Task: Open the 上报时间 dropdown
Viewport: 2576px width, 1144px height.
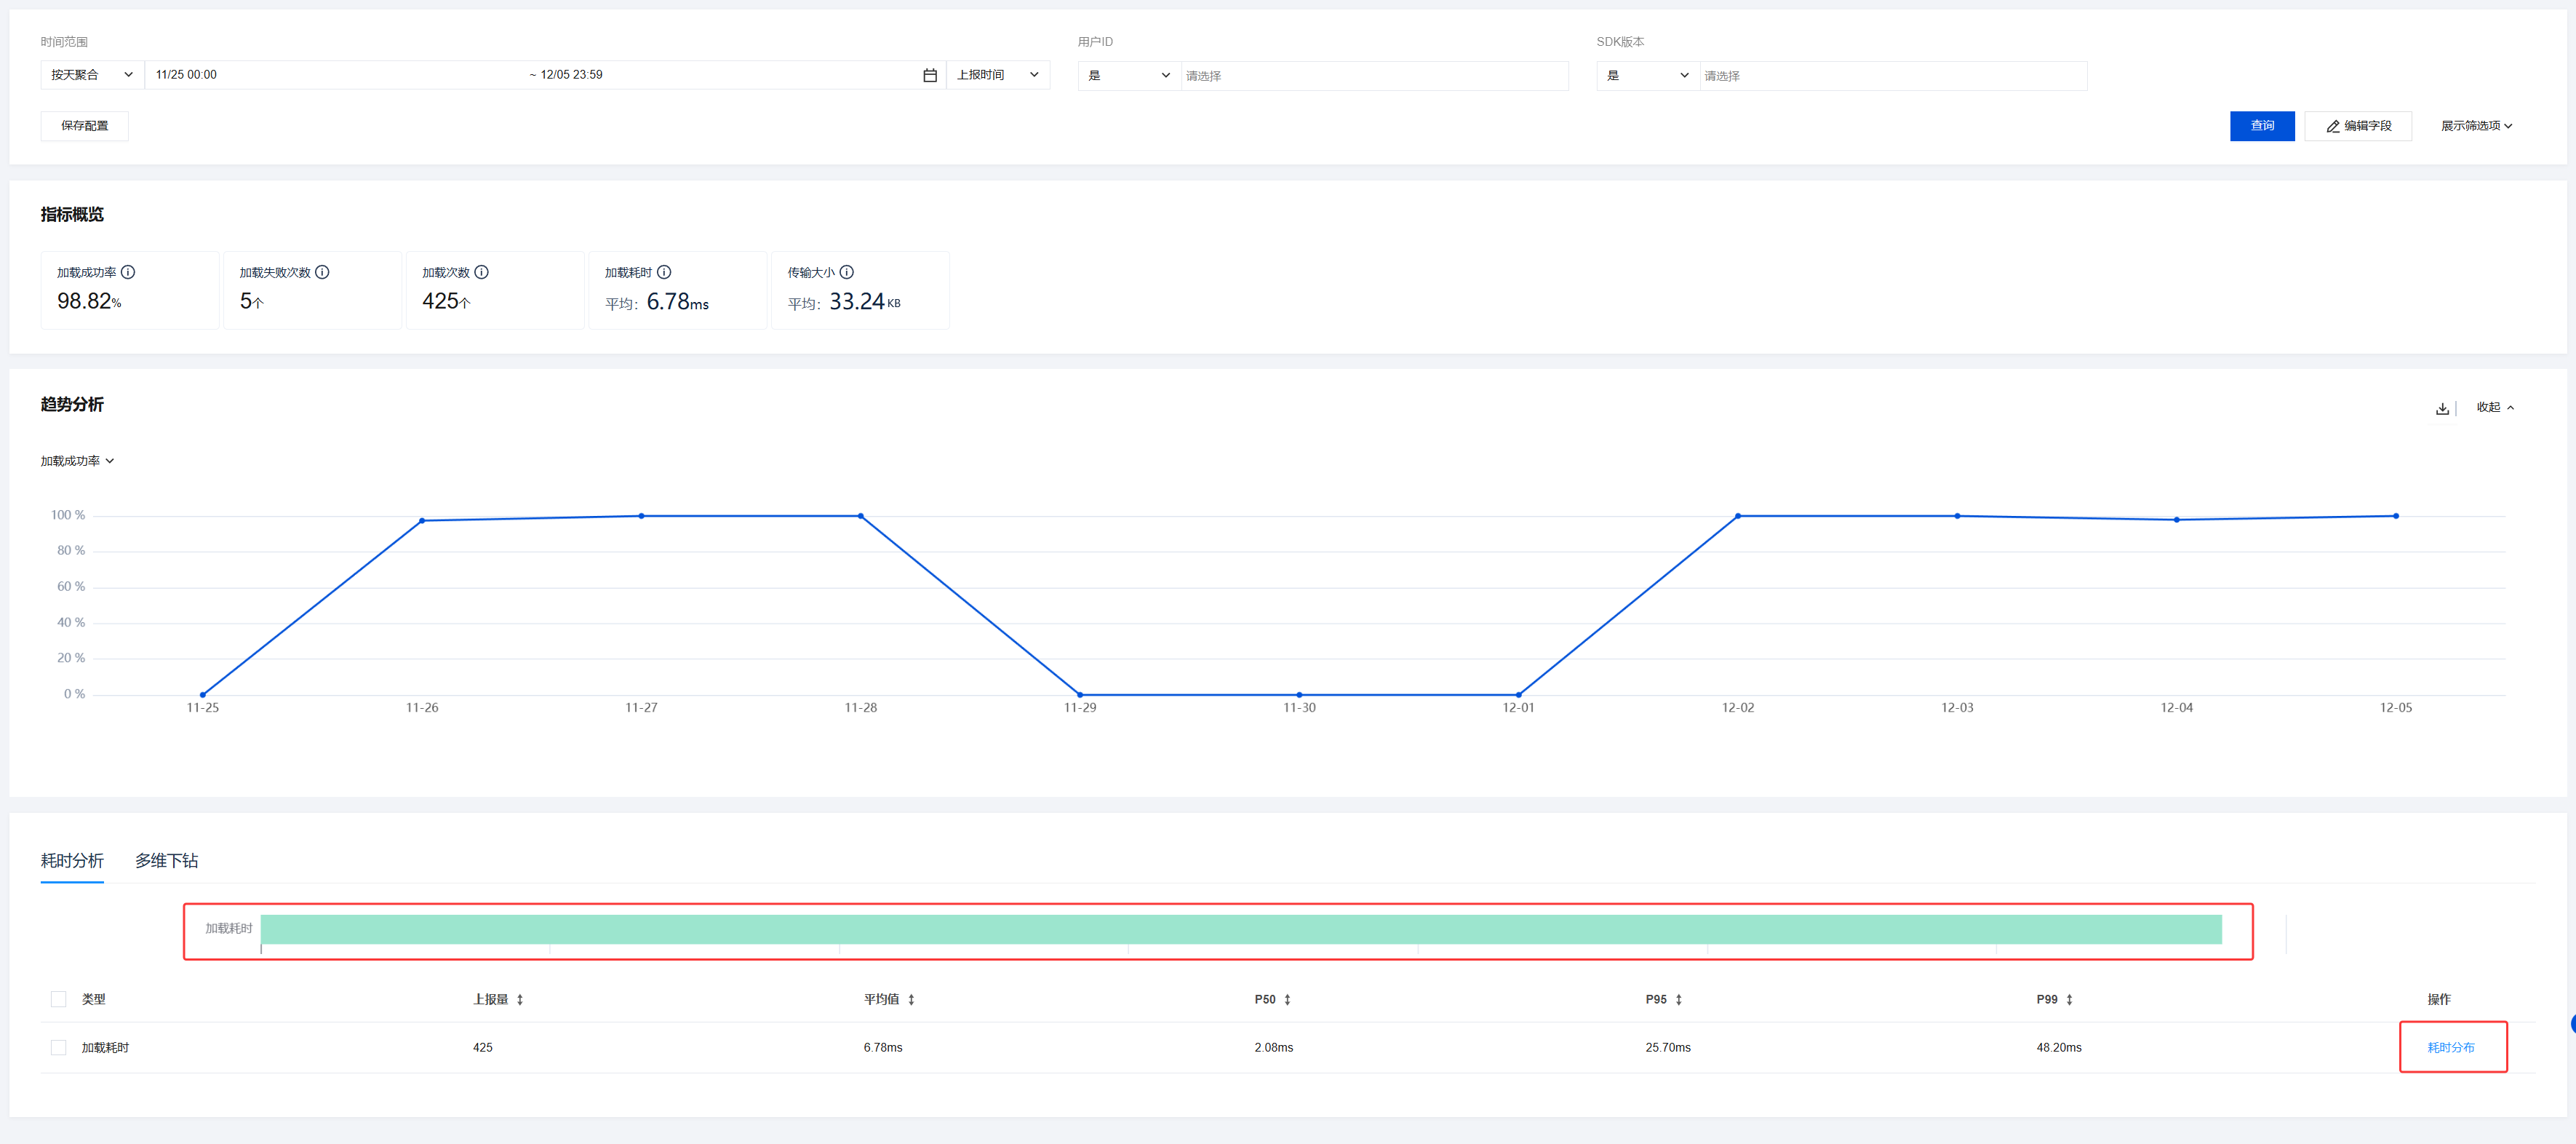Action: tap(997, 75)
